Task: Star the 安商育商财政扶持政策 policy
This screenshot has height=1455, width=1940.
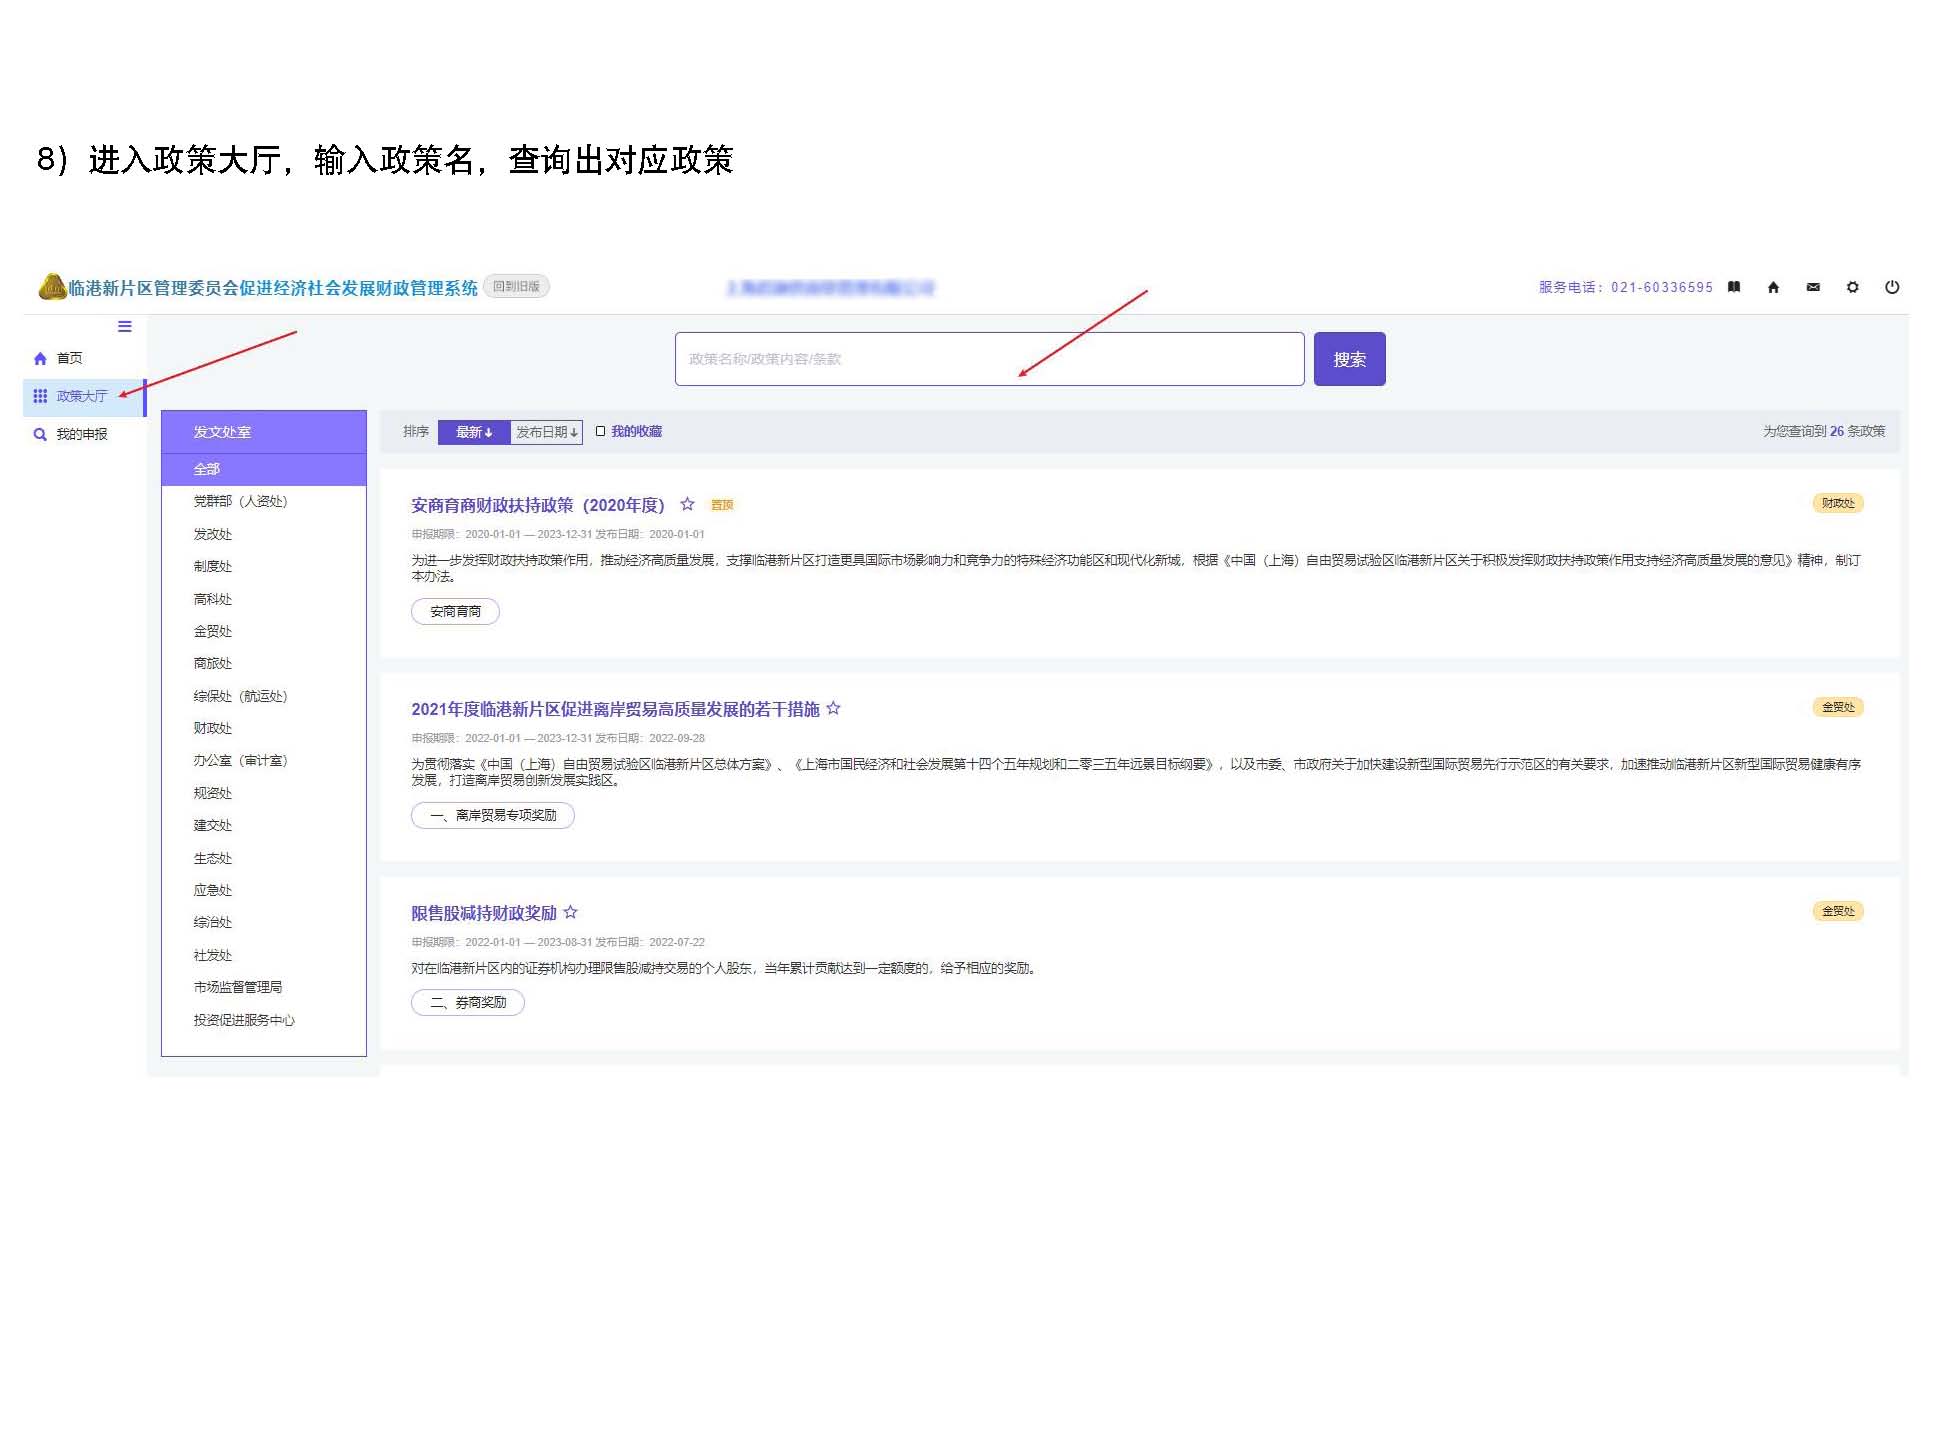Action: (x=687, y=504)
